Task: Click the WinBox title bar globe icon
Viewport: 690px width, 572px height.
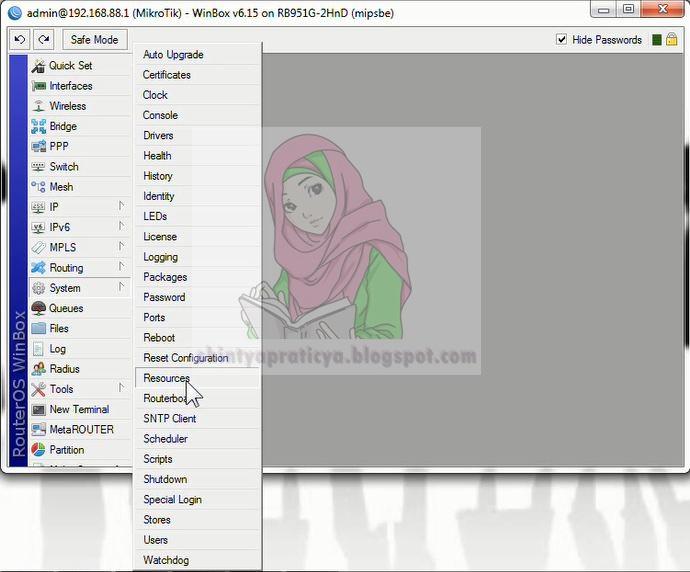Action: tap(15, 13)
